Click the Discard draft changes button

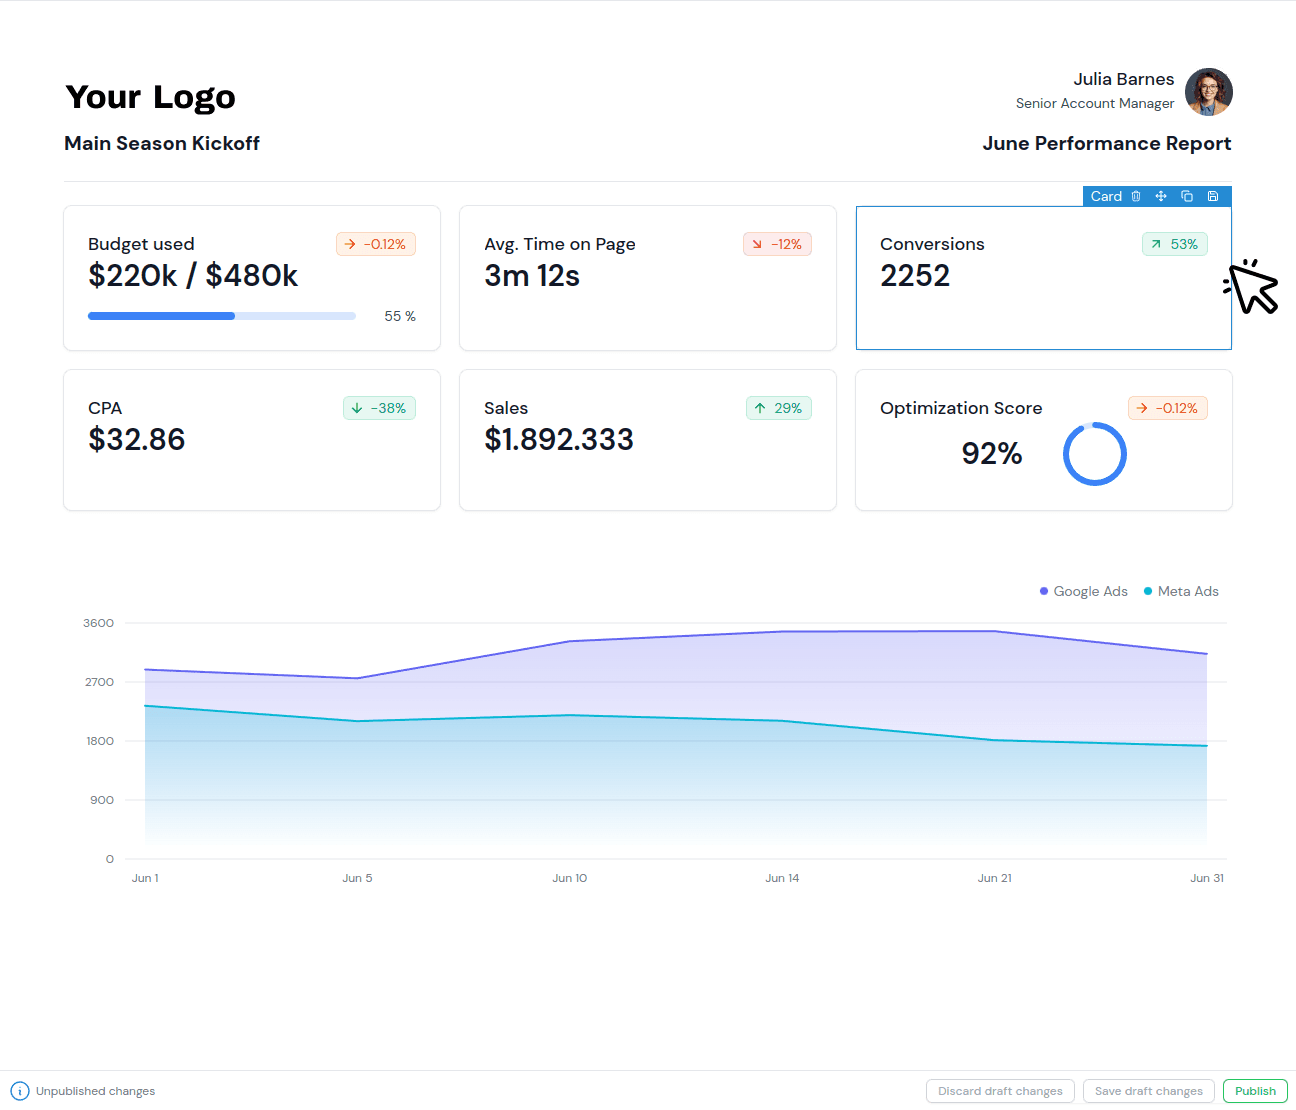1000,1091
